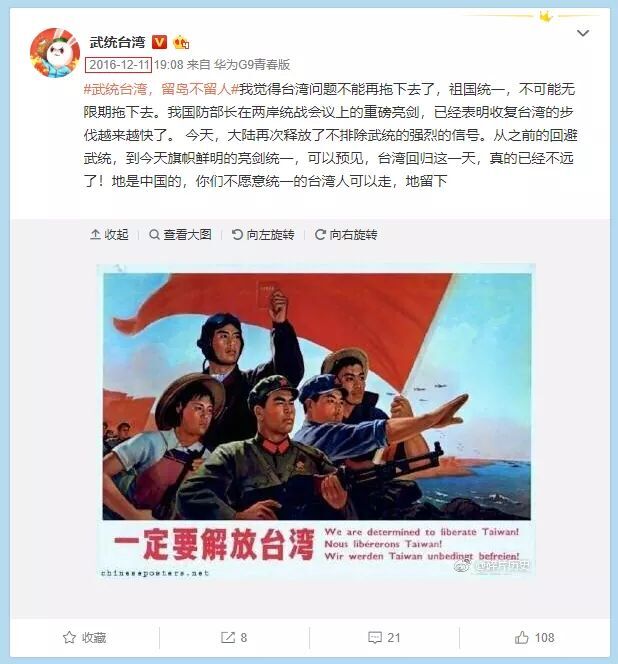Expand the post options chevron menu
618x664 pixels.
(x=583, y=33)
